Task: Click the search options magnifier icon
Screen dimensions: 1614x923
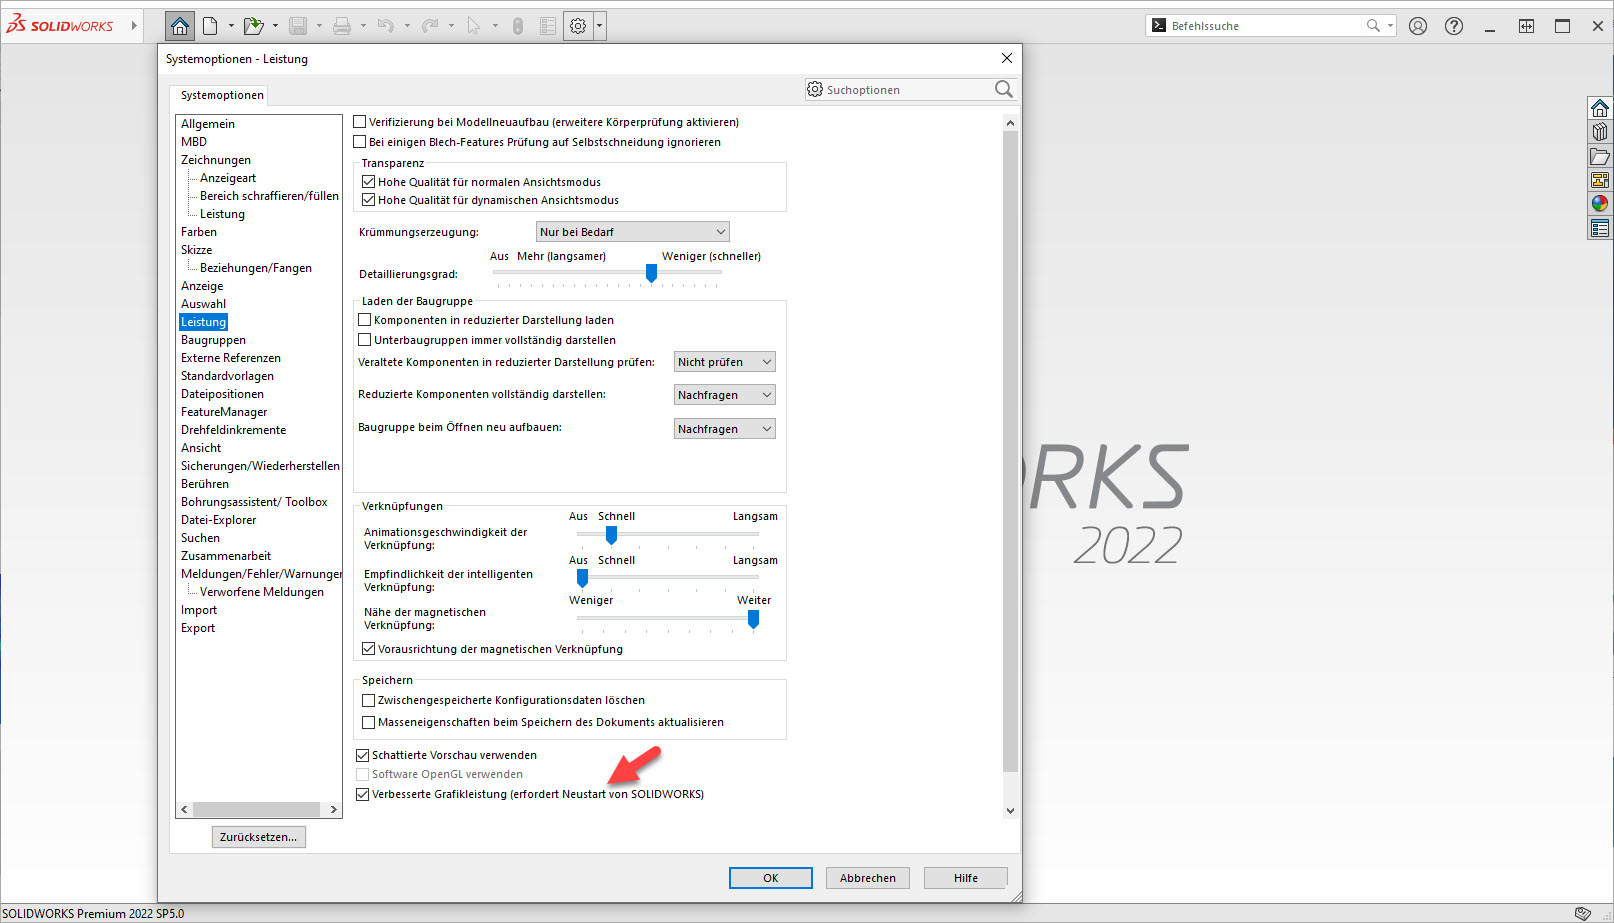Action: click(1004, 90)
